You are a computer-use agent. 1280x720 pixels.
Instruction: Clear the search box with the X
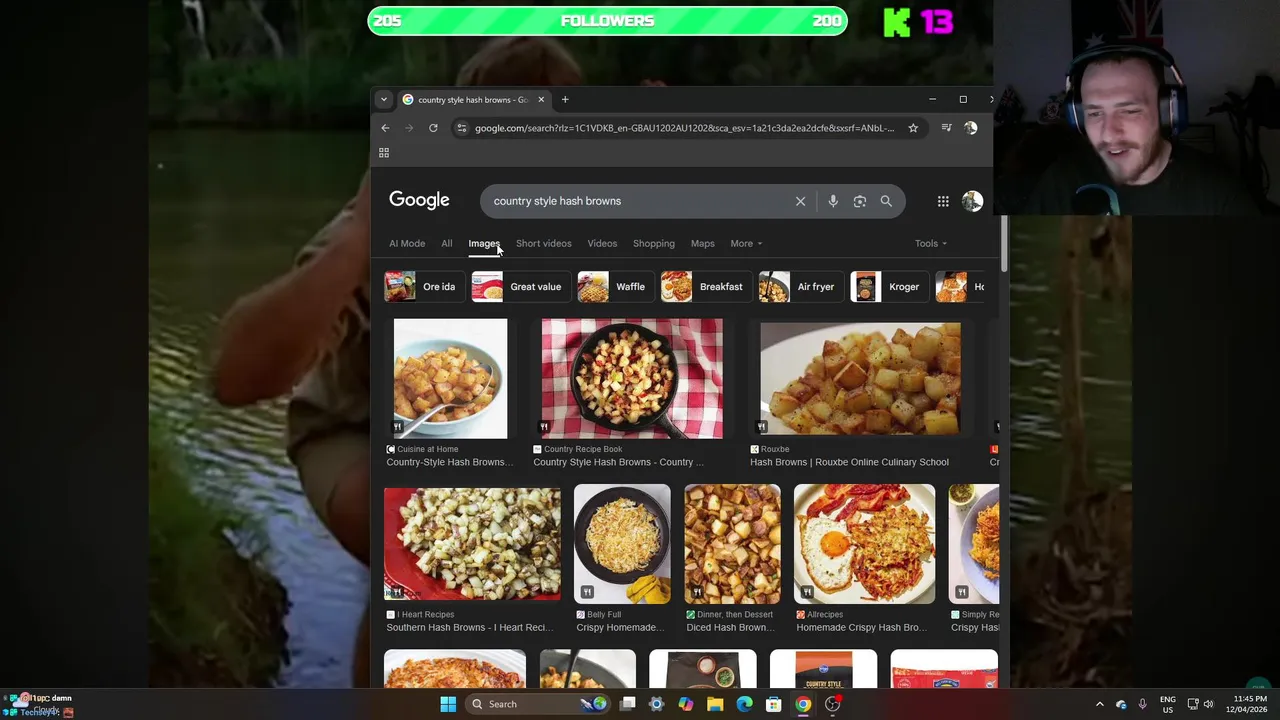coord(800,201)
